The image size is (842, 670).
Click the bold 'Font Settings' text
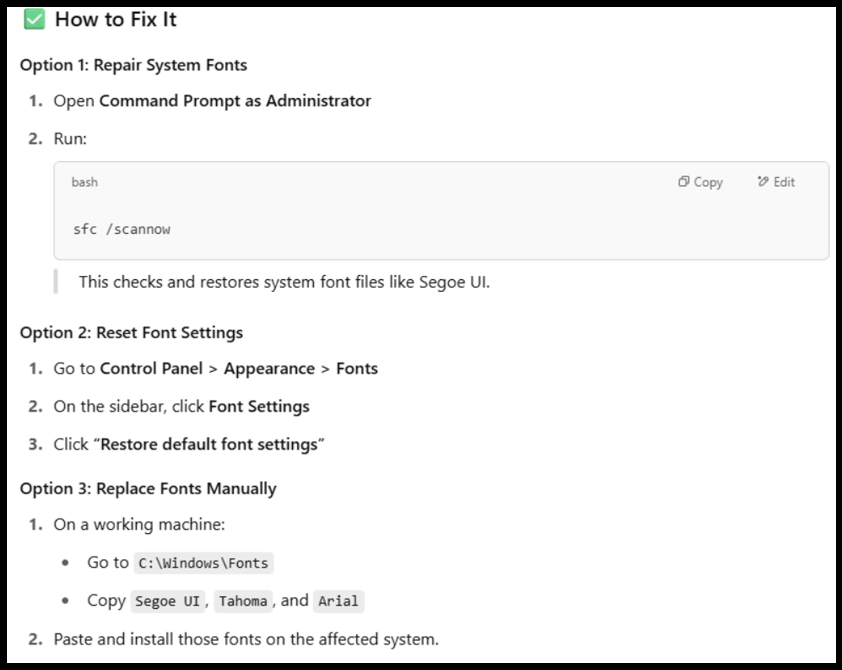pos(259,407)
